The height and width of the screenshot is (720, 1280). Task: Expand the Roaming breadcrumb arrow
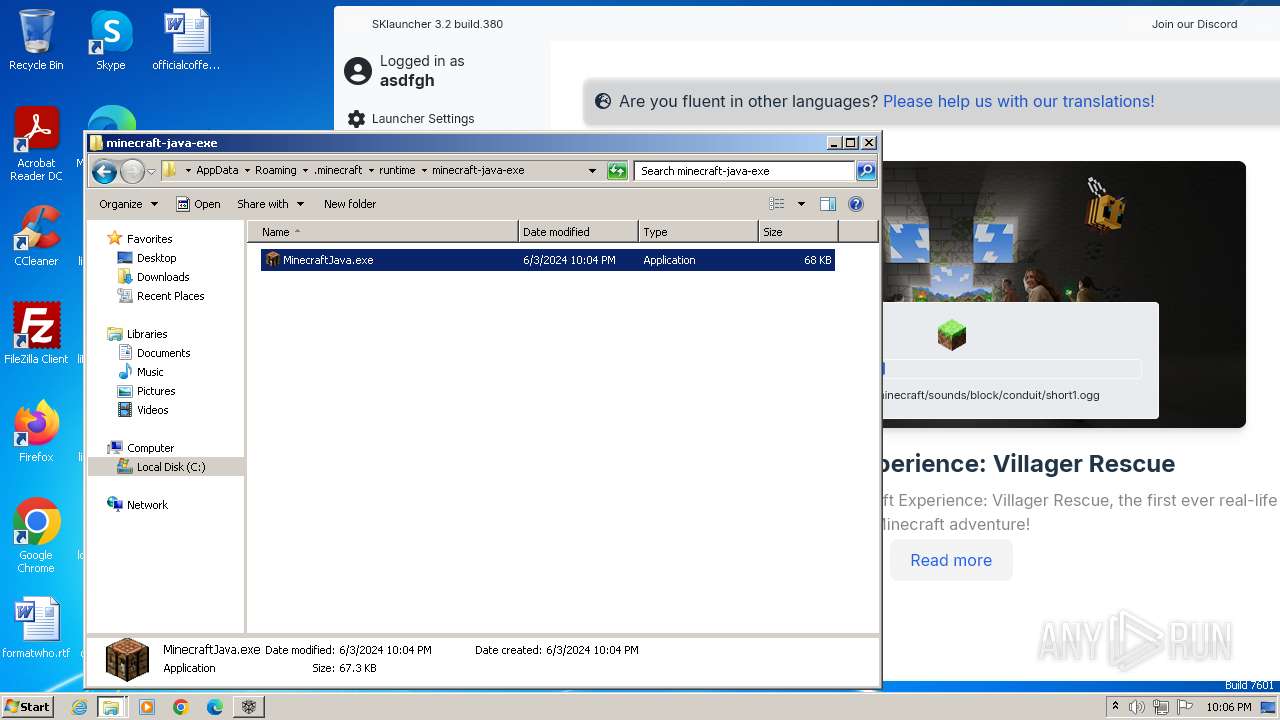pyautogui.click(x=305, y=171)
